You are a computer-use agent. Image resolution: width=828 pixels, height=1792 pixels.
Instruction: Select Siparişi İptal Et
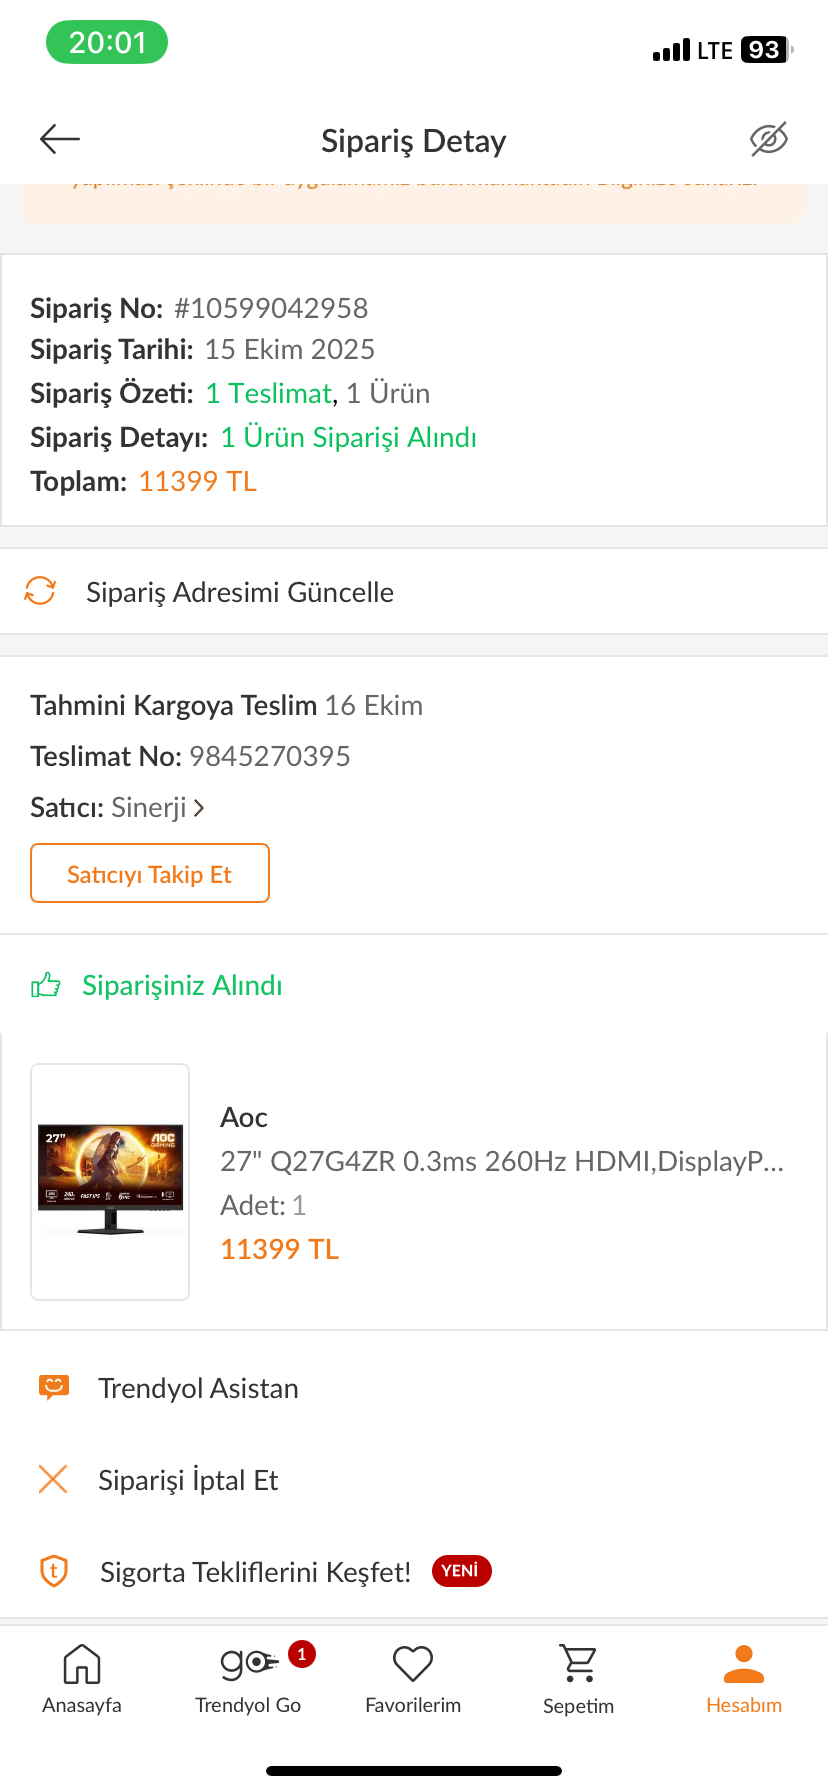(x=414, y=1480)
